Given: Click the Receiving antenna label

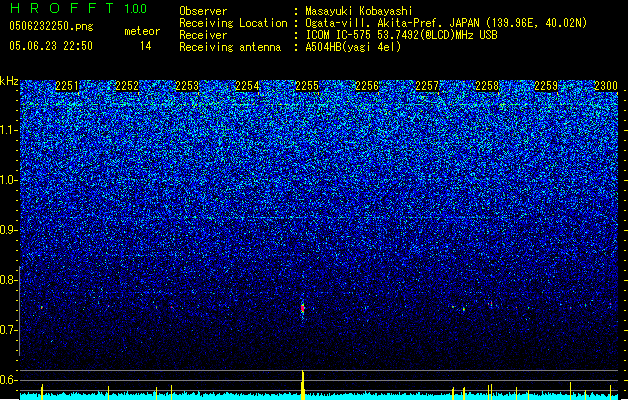Looking at the screenshot, I should click(x=230, y=47).
